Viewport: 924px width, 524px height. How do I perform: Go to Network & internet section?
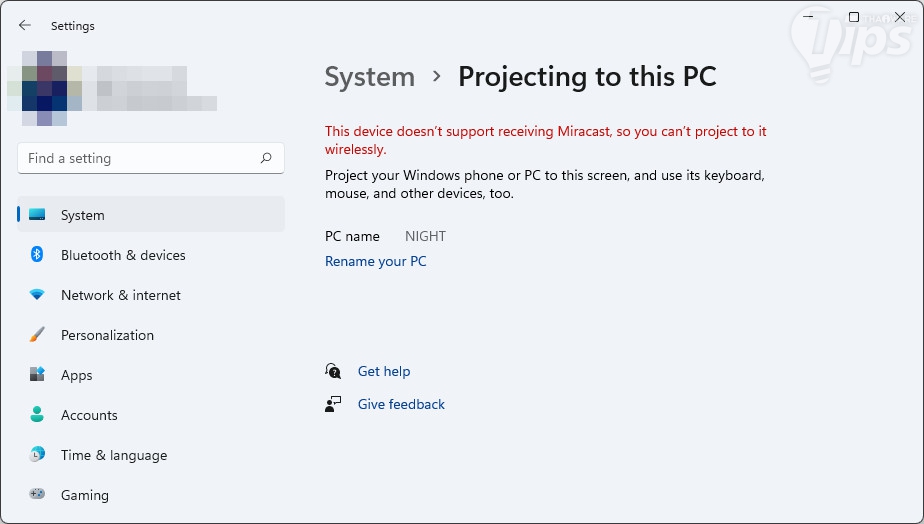[121, 295]
